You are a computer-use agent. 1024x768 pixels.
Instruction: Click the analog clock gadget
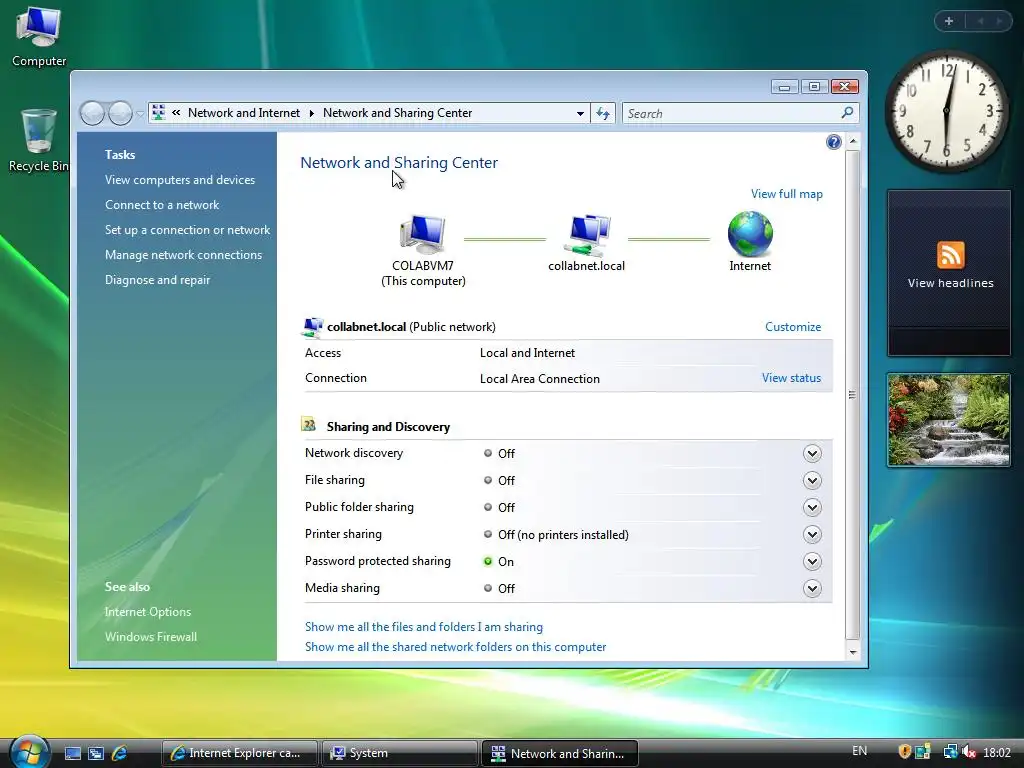click(x=946, y=111)
